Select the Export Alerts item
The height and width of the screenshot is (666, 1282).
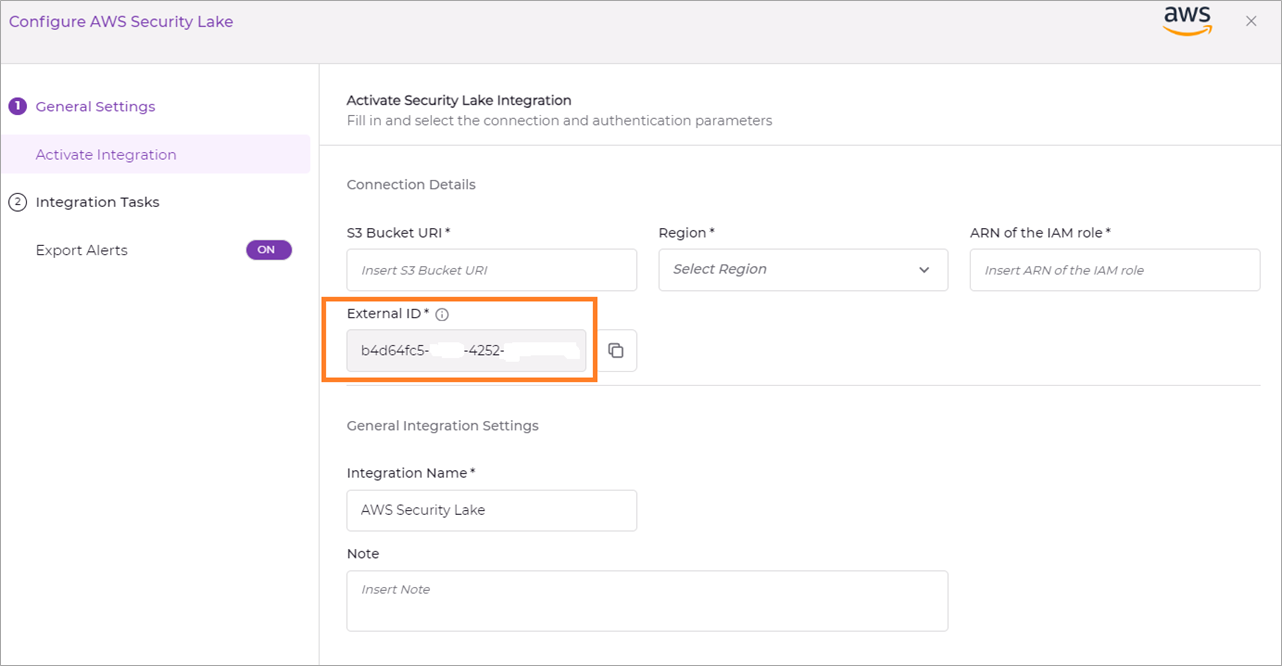click(82, 250)
